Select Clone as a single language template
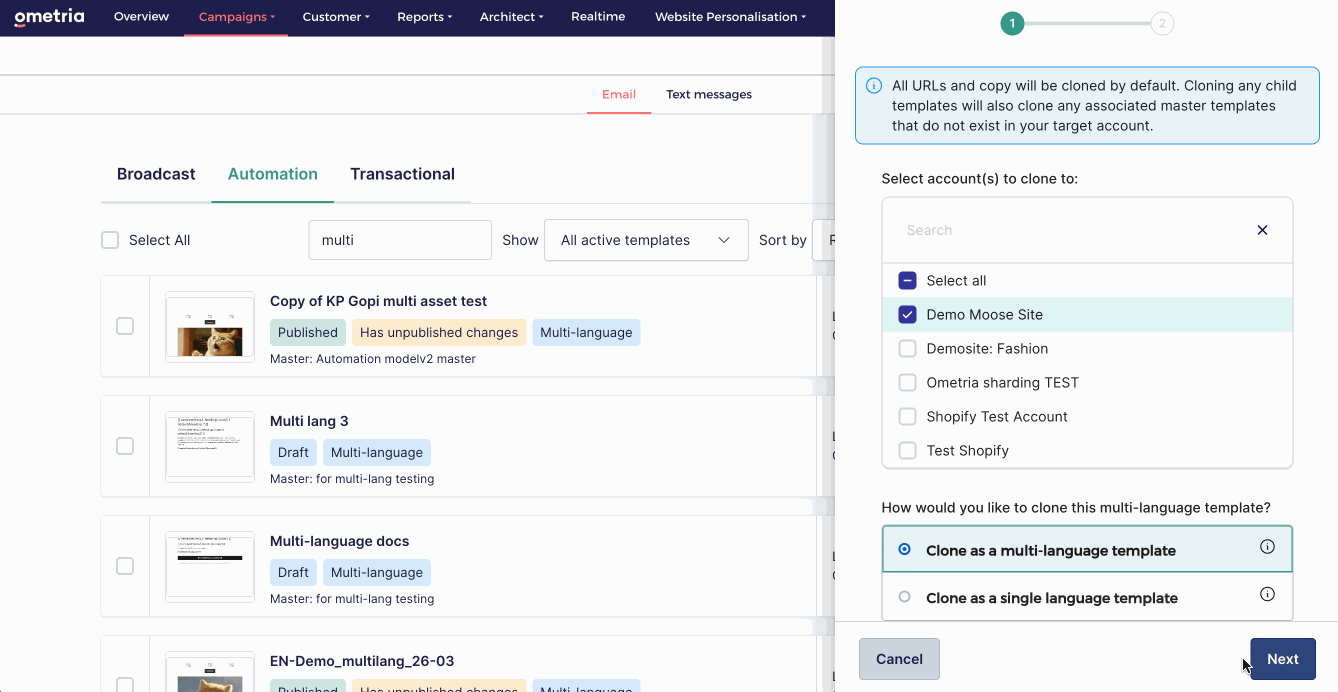The image size is (1338, 692). click(1087, 597)
